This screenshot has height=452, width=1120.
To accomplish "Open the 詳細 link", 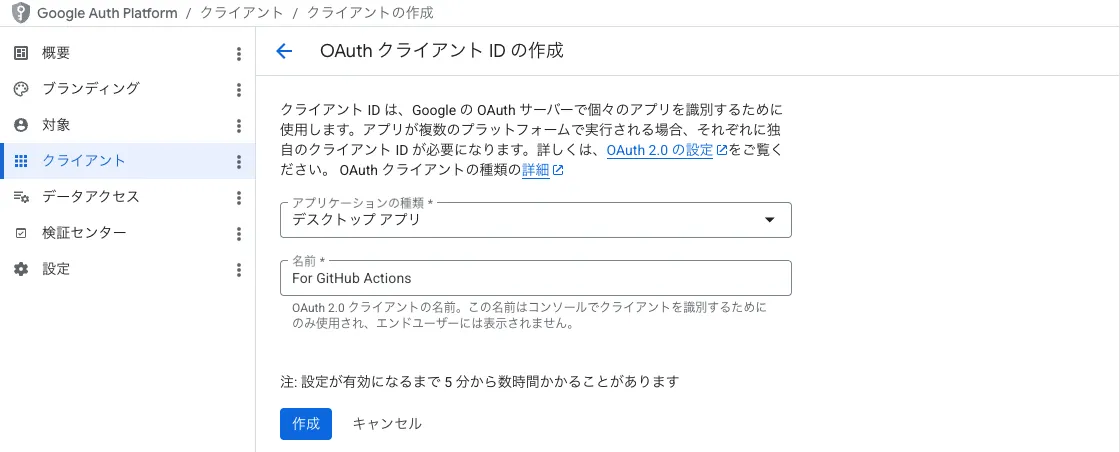I will (536, 171).
